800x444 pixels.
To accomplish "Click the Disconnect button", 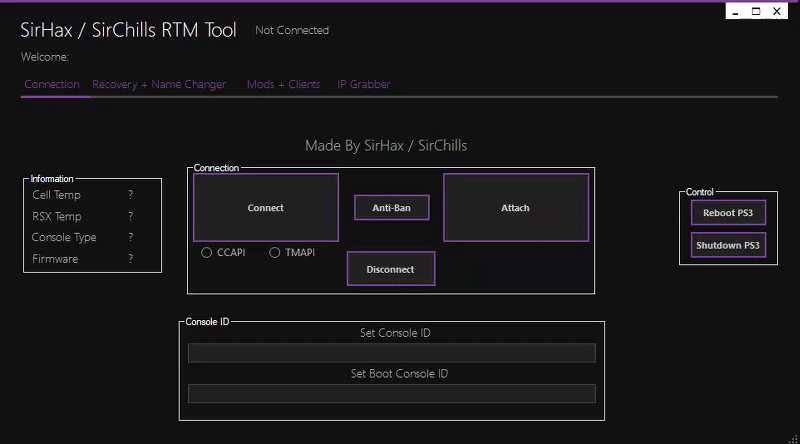I will pos(391,269).
